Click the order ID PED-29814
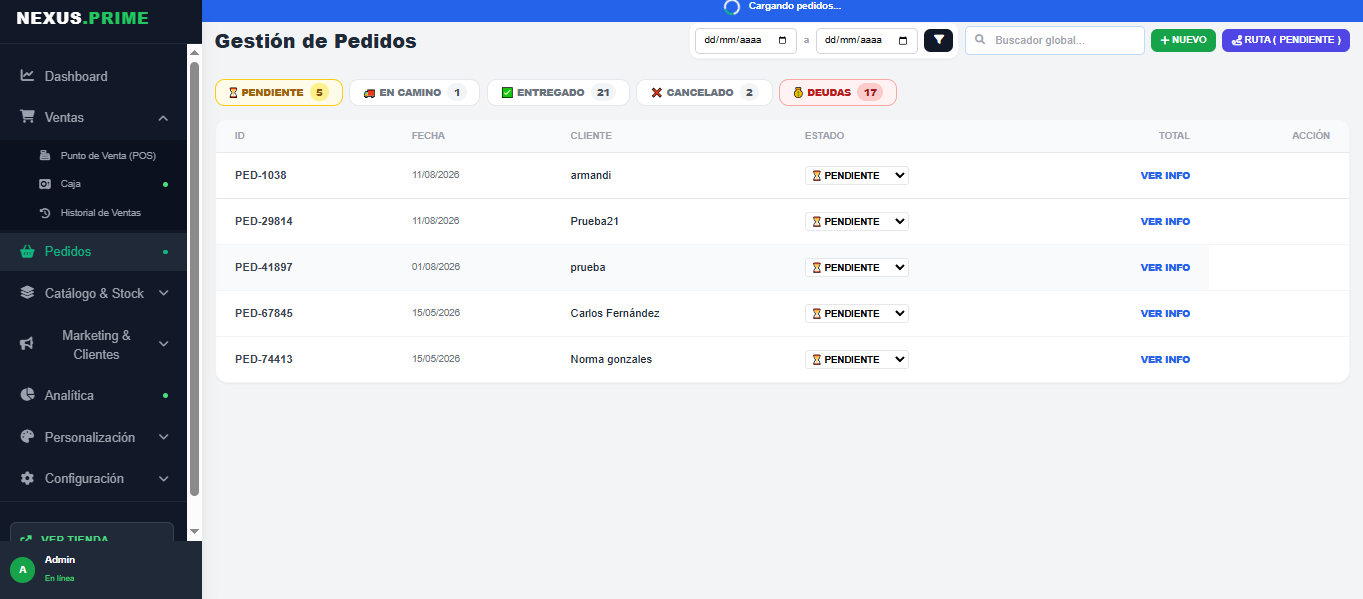 point(264,221)
